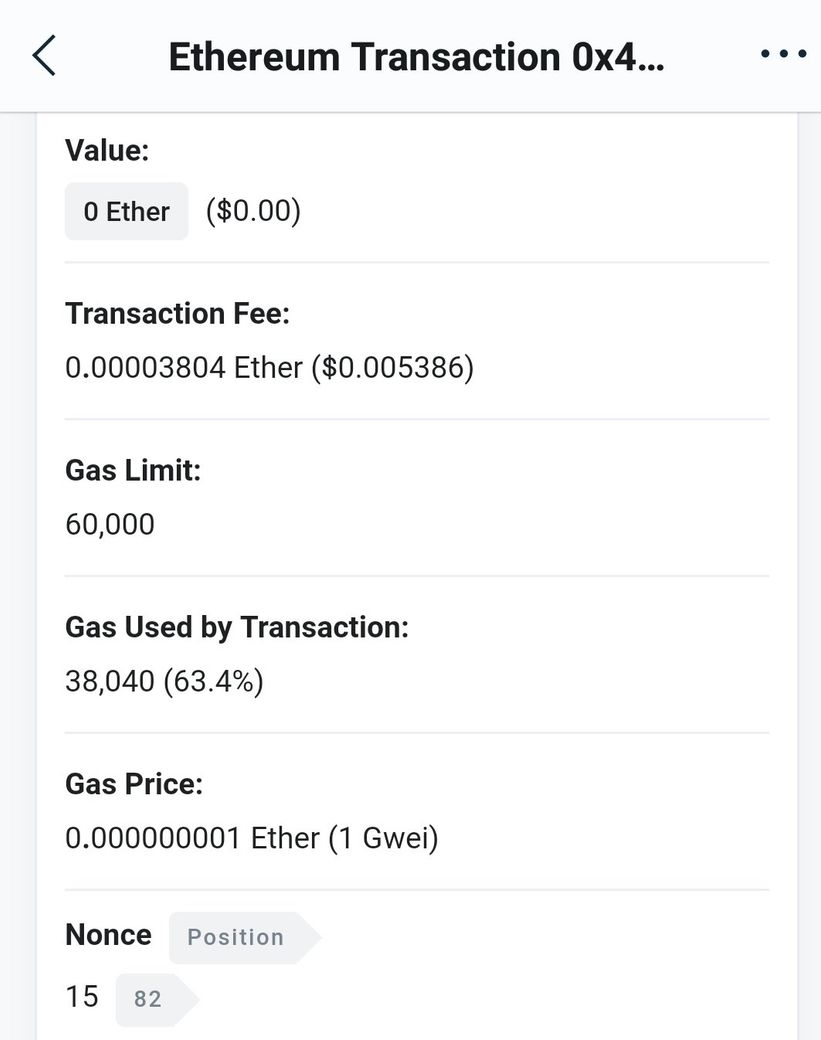Image resolution: width=821 pixels, height=1040 pixels.
Task: Tap the nonce value 15
Action: pyautogui.click(x=82, y=997)
